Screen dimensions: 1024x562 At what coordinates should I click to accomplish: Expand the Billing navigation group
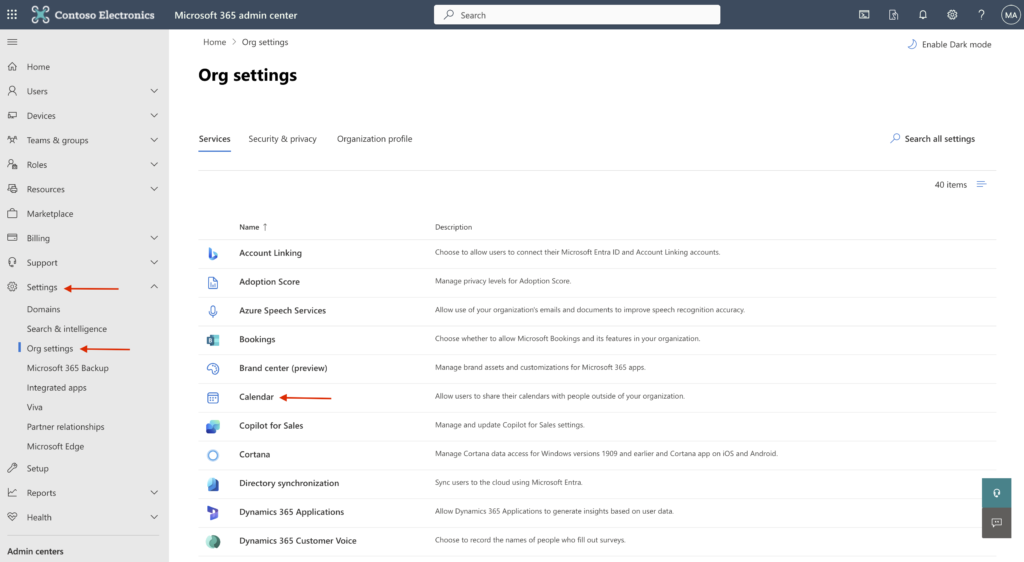pyautogui.click(x=154, y=238)
